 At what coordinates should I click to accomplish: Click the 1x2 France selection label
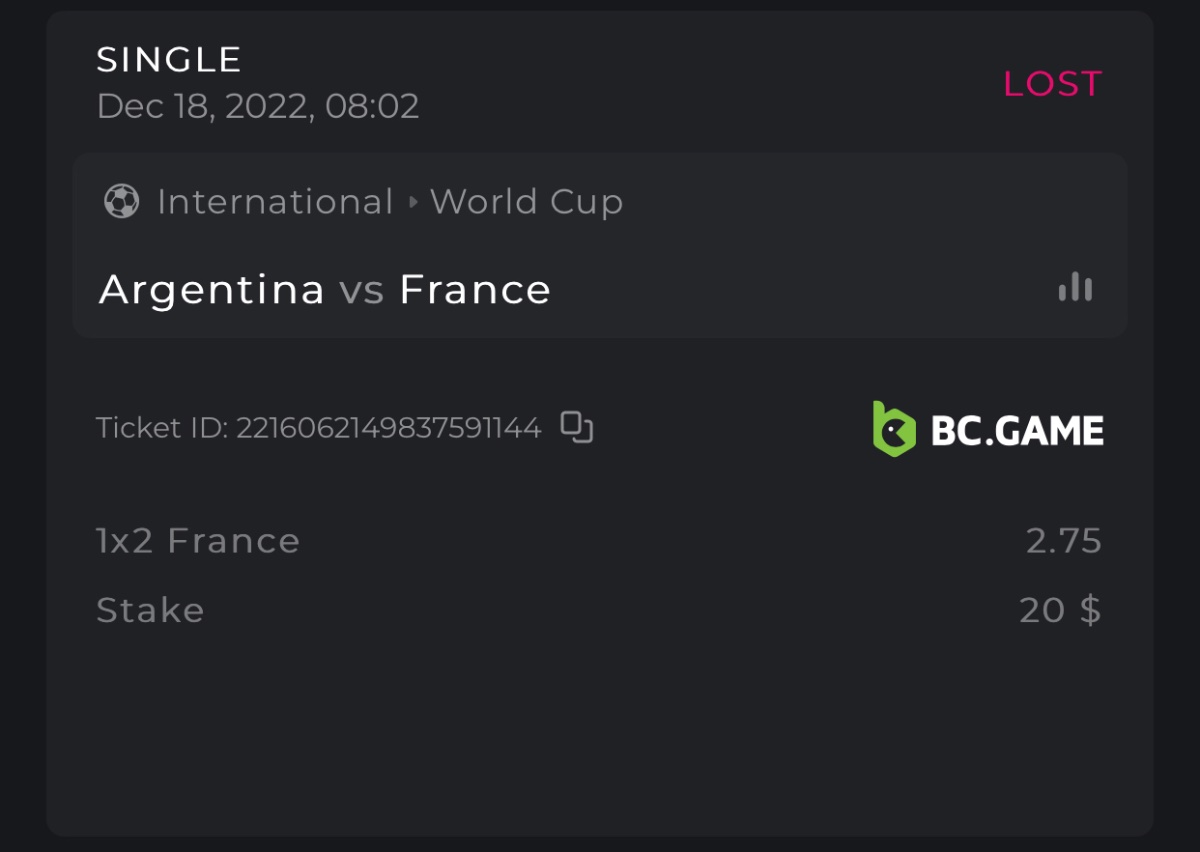(x=198, y=541)
